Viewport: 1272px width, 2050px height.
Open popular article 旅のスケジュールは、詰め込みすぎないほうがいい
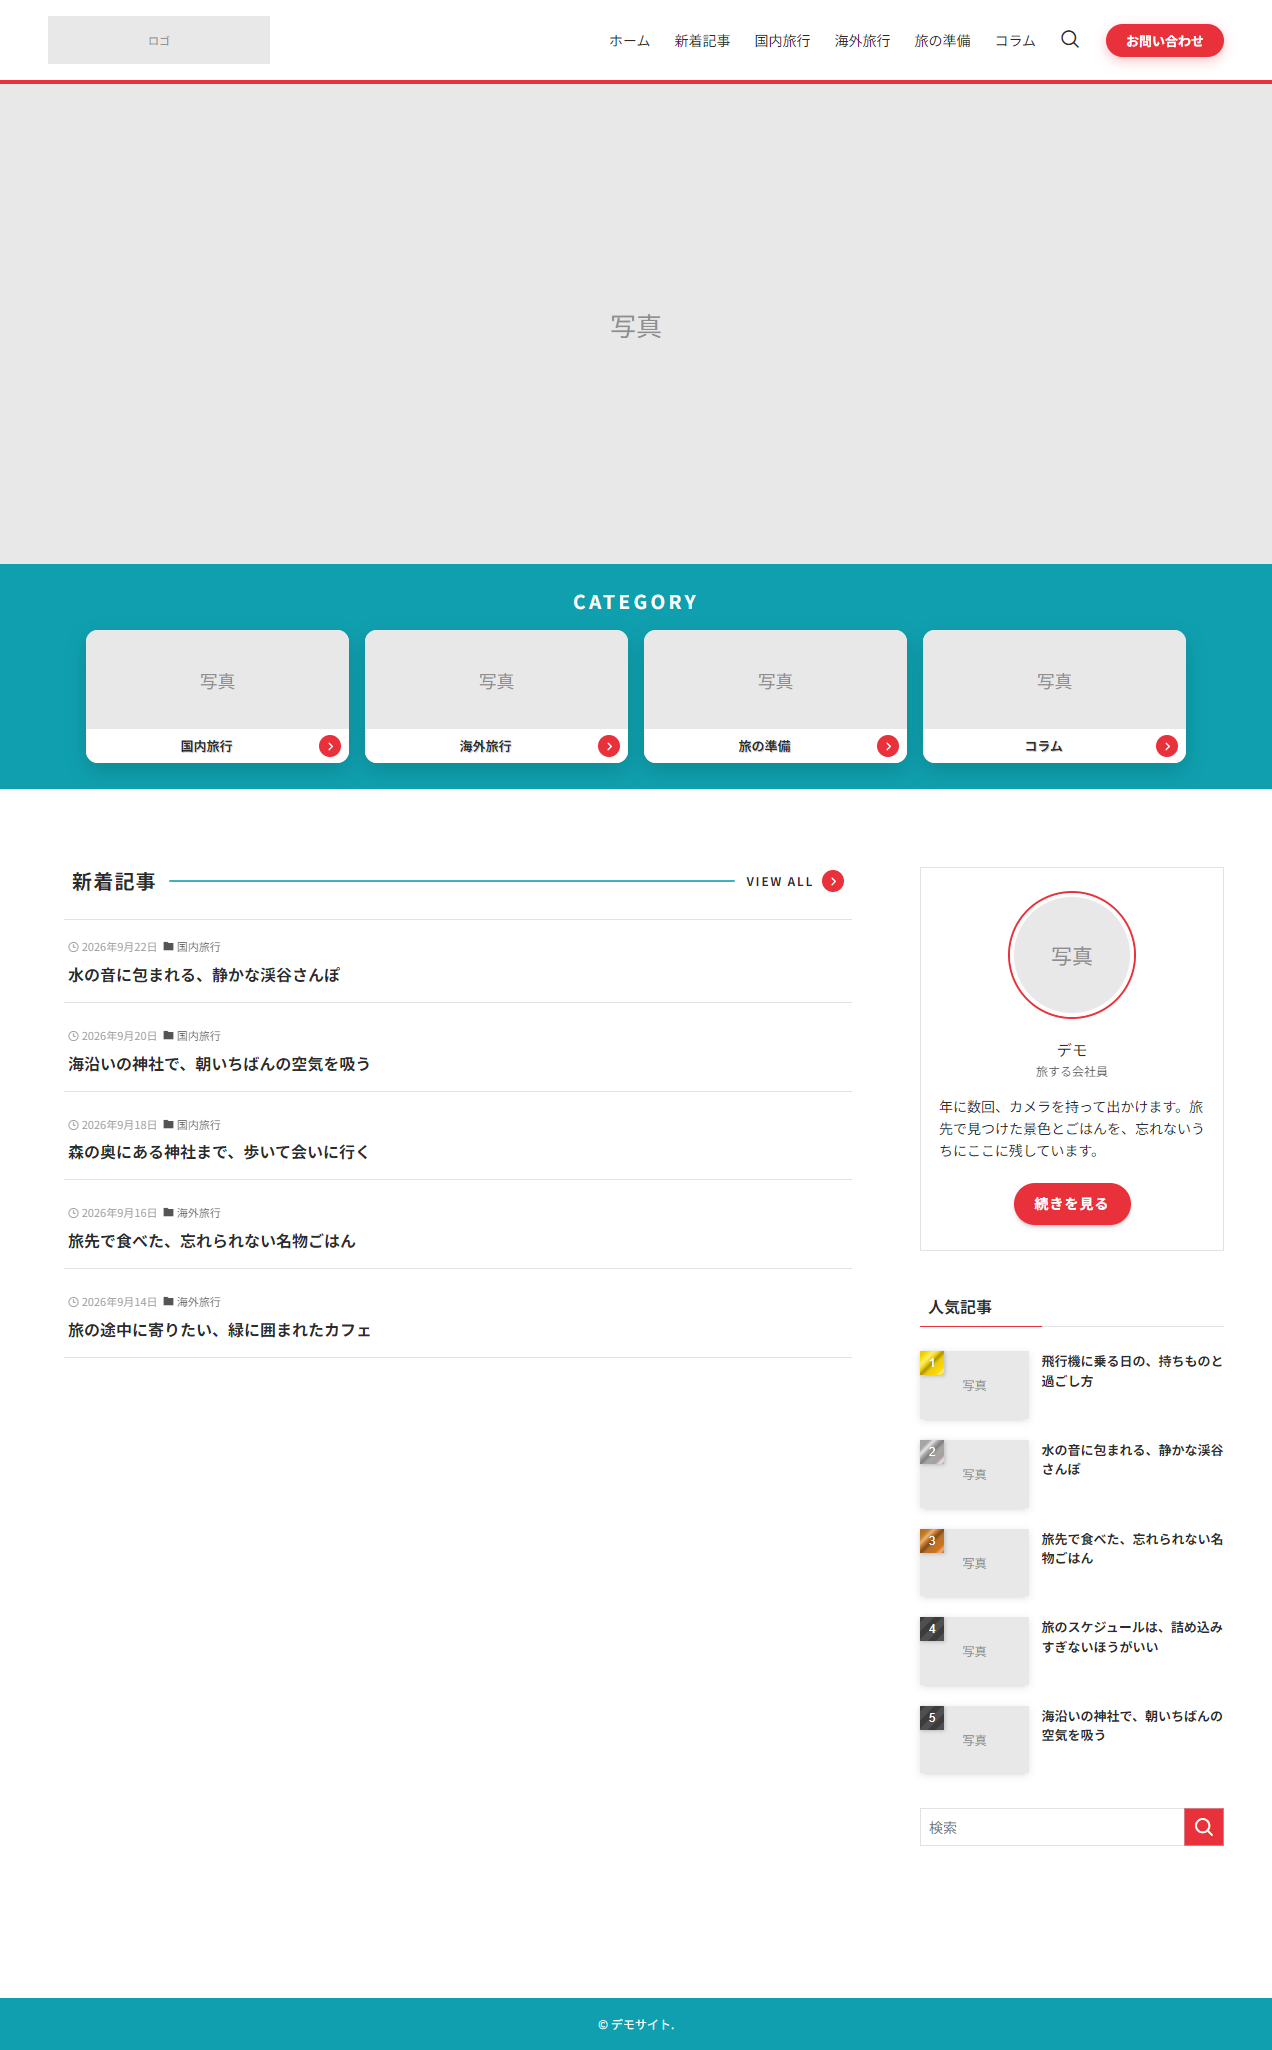(x=1132, y=1637)
